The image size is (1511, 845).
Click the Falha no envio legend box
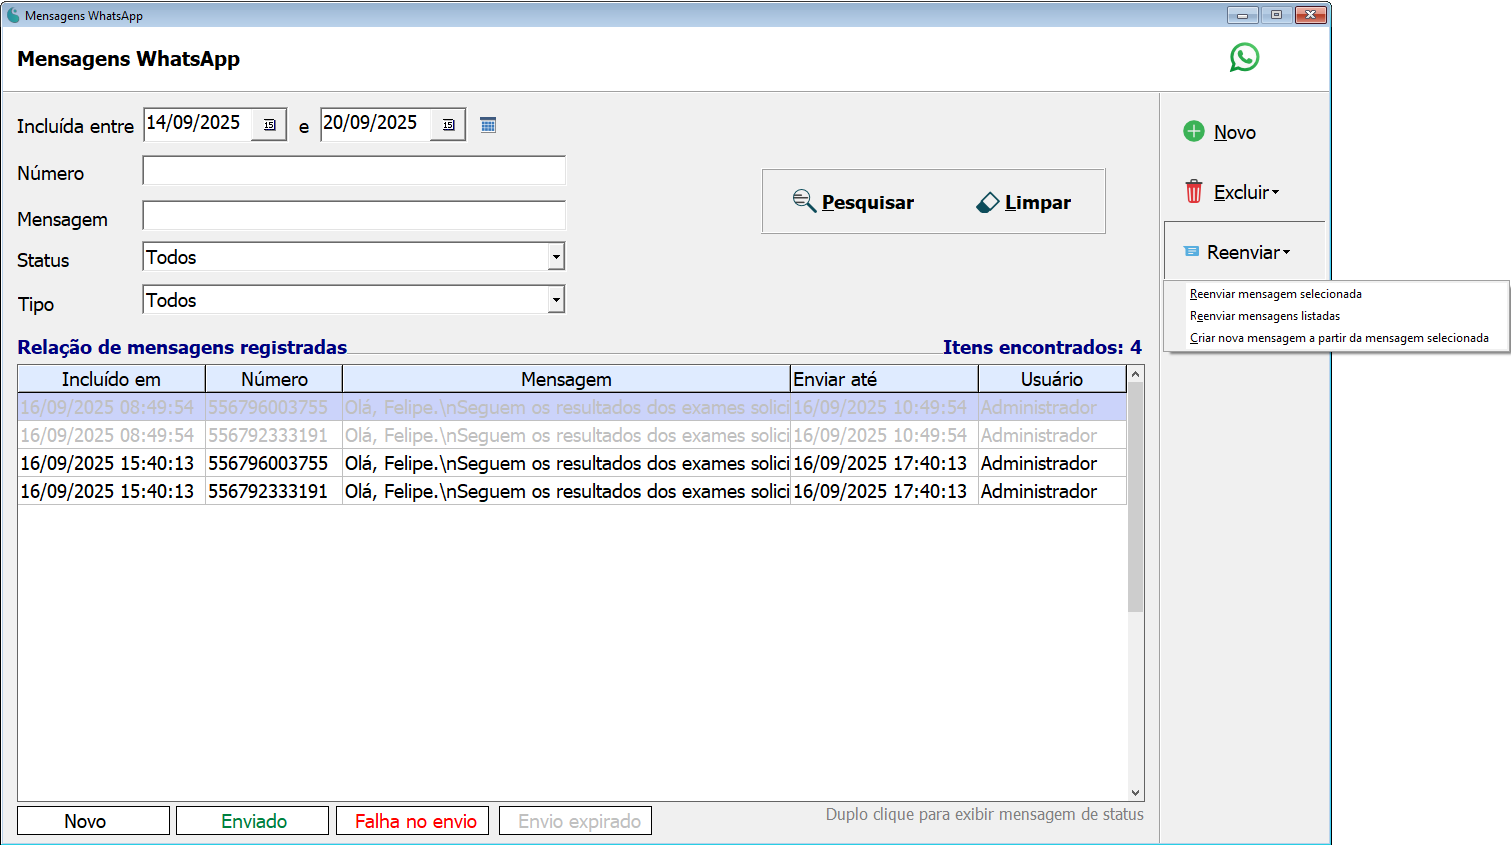coord(412,821)
